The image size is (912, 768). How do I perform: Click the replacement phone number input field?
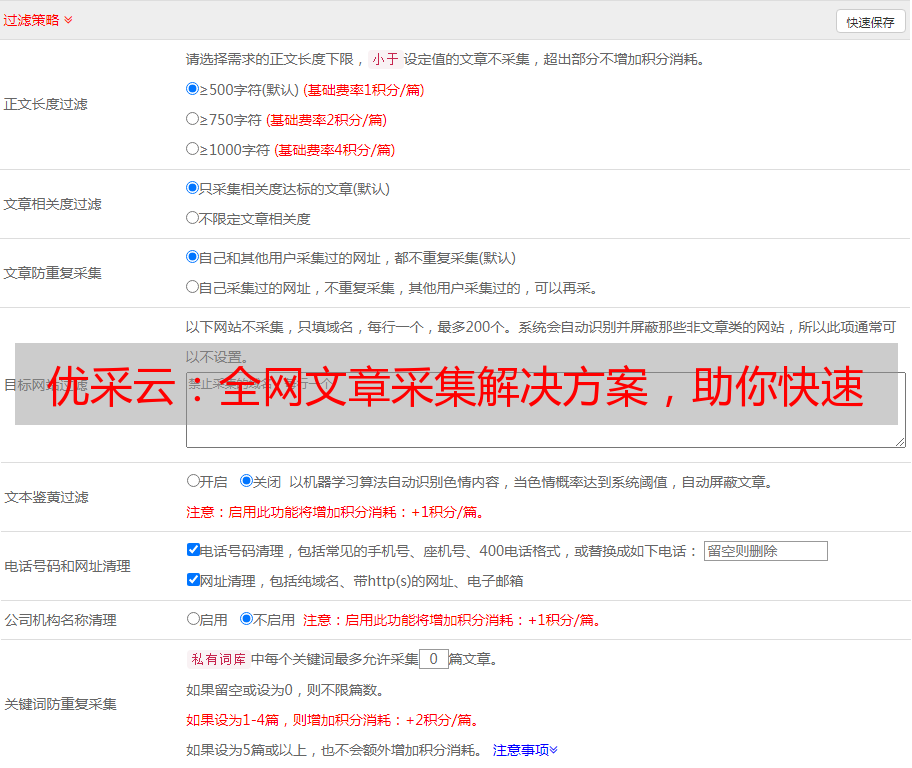click(x=765, y=551)
